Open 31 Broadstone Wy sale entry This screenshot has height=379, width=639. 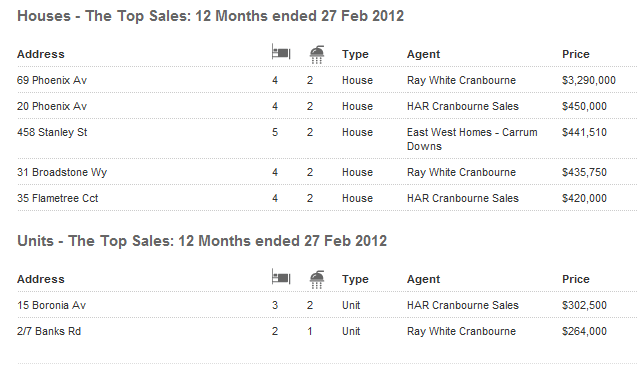click(x=62, y=172)
